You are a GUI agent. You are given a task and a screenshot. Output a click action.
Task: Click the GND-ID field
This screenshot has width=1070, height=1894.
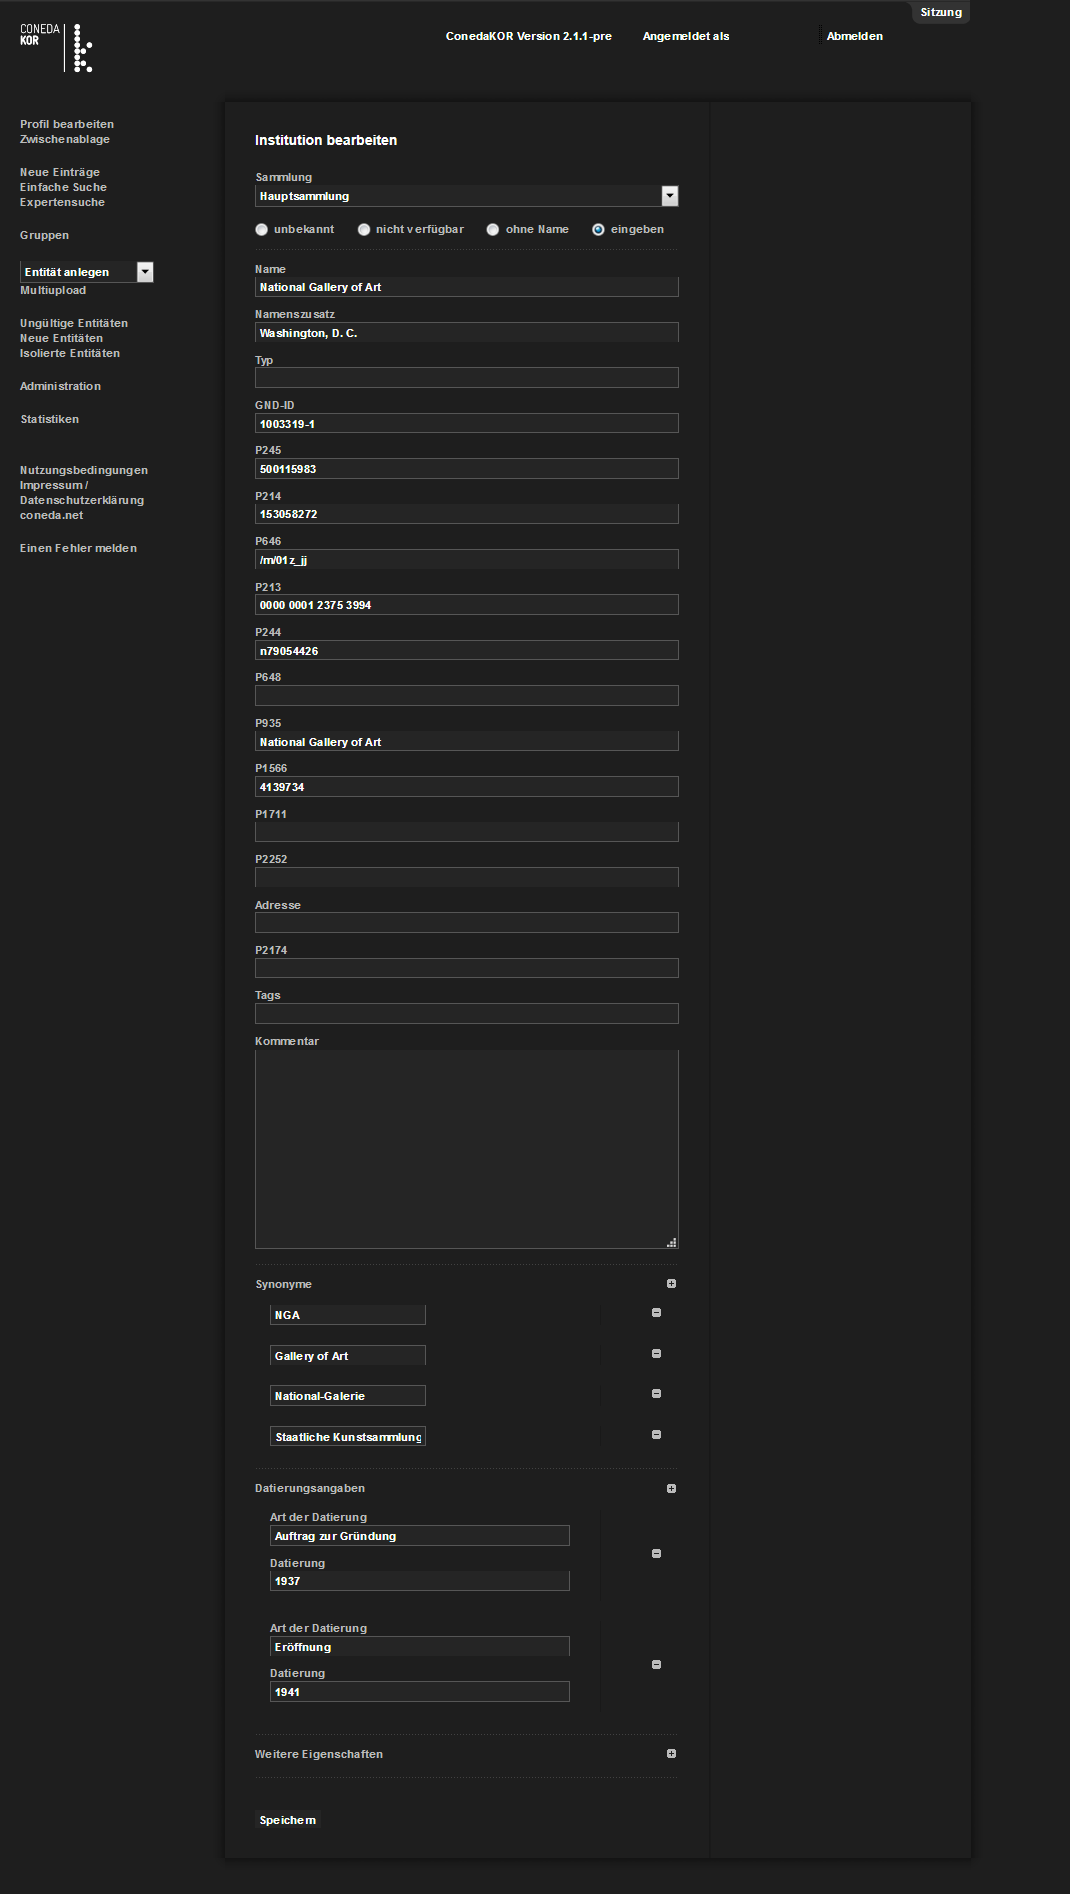click(x=467, y=424)
